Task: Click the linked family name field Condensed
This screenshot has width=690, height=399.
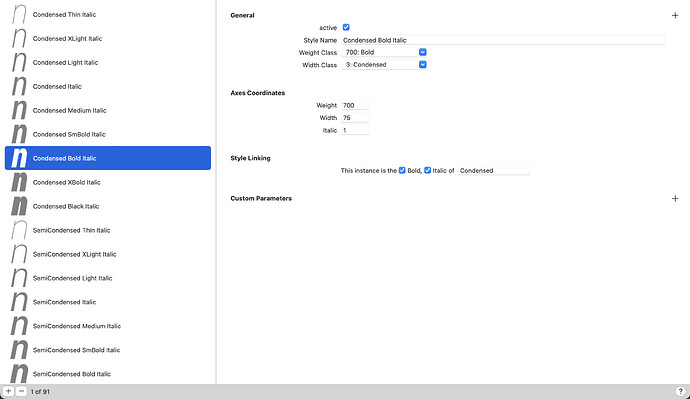Action: pyautogui.click(x=494, y=170)
